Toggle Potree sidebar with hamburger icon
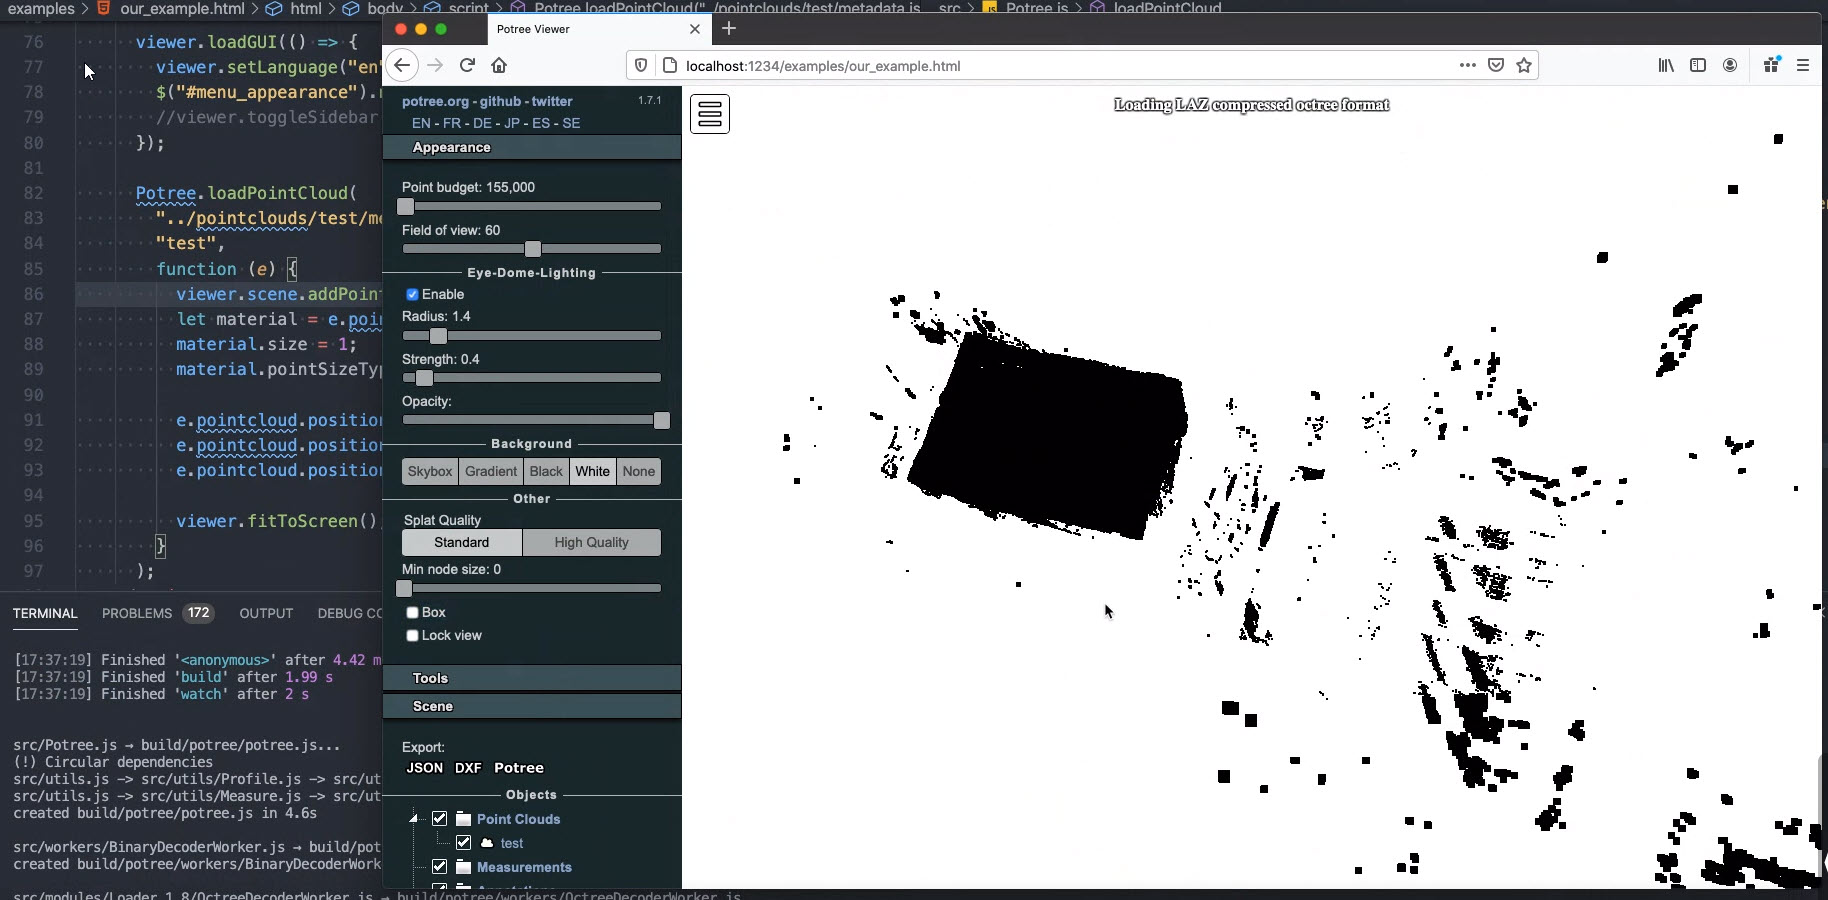 click(x=710, y=114)
